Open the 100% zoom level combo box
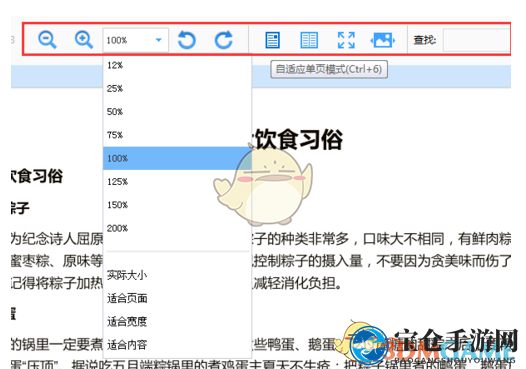526x369 pixels. point(136,40)
